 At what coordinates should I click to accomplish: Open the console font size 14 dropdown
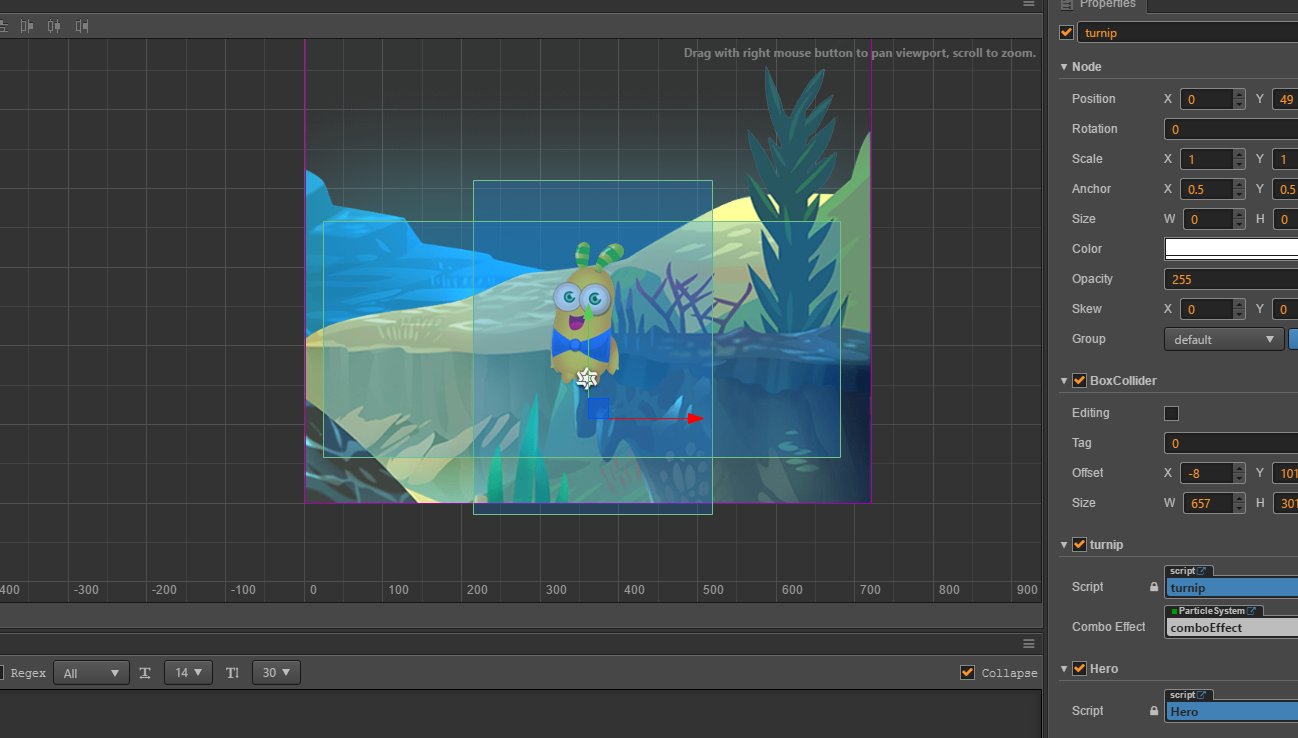point(188,673)
